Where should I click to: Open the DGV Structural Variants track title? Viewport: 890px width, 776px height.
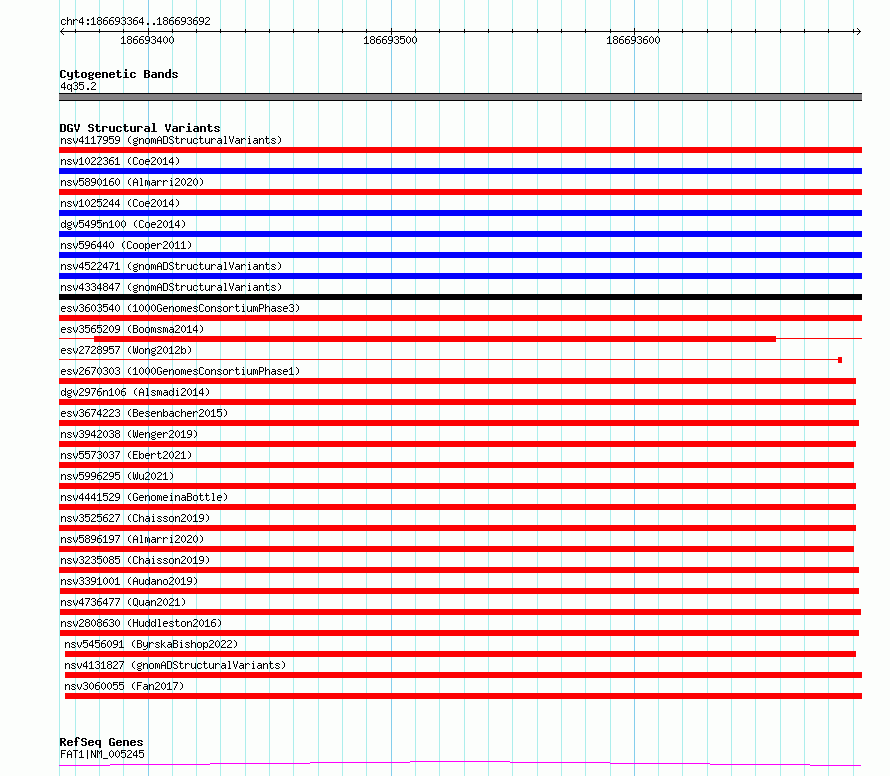140,128
